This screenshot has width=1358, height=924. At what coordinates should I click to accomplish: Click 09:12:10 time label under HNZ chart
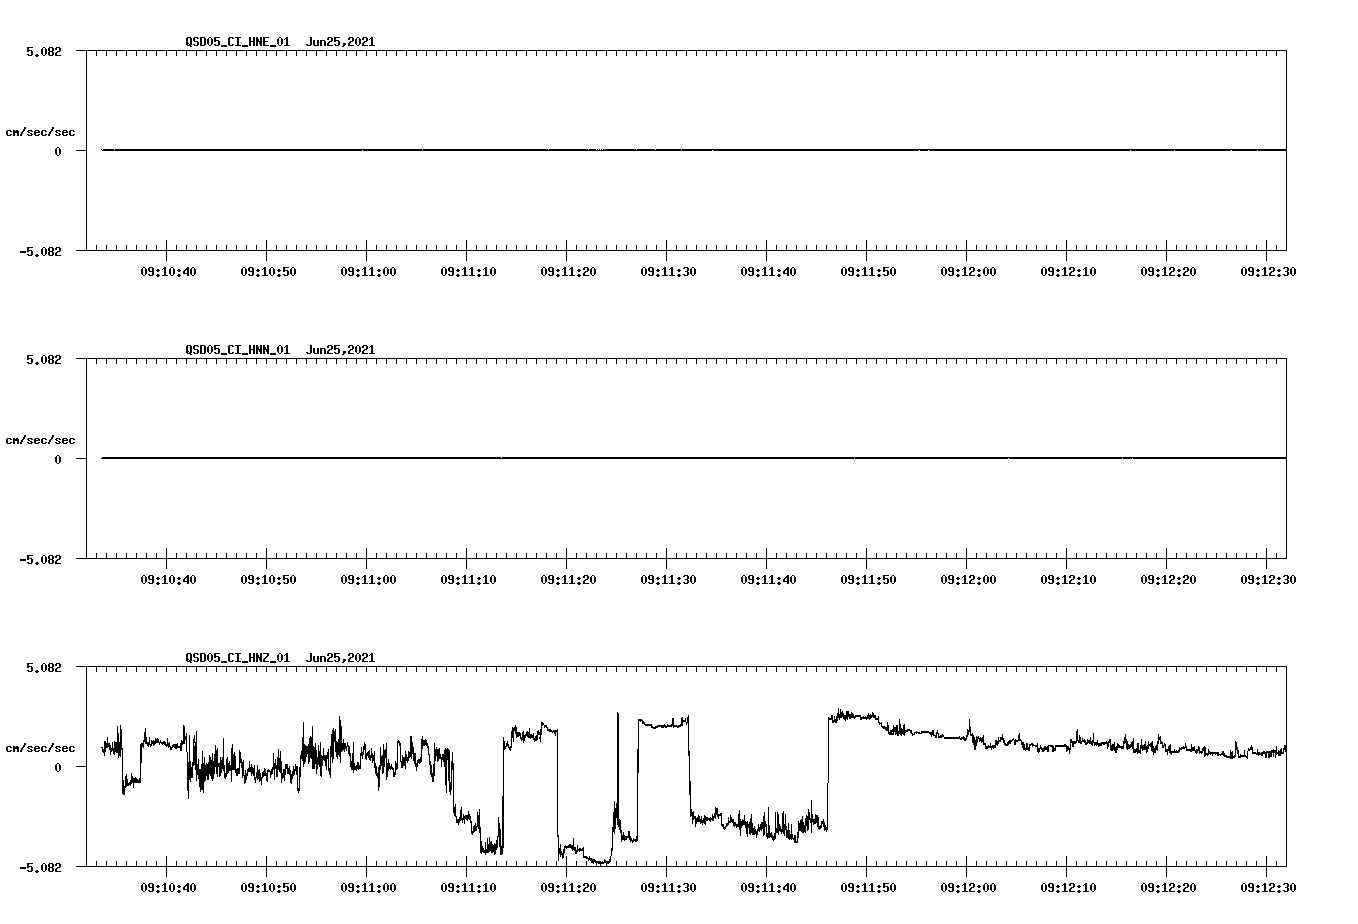(x=1067, y=888)
